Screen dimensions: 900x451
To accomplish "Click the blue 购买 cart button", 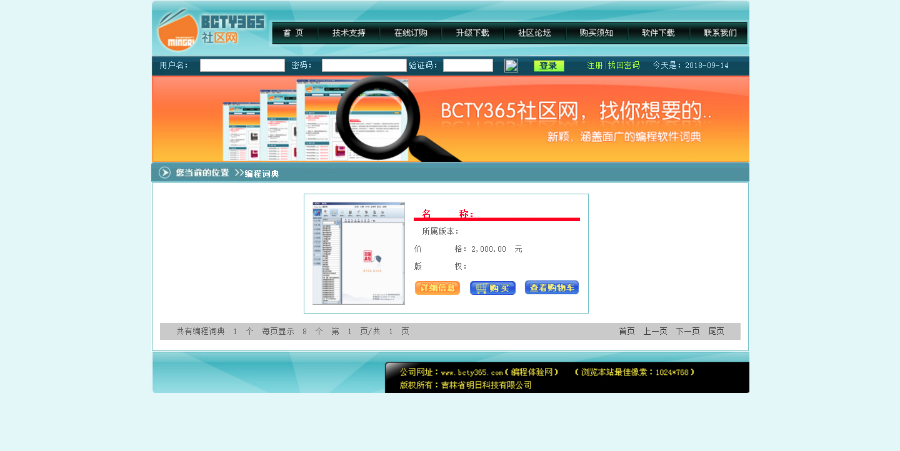I will [492, 288].
